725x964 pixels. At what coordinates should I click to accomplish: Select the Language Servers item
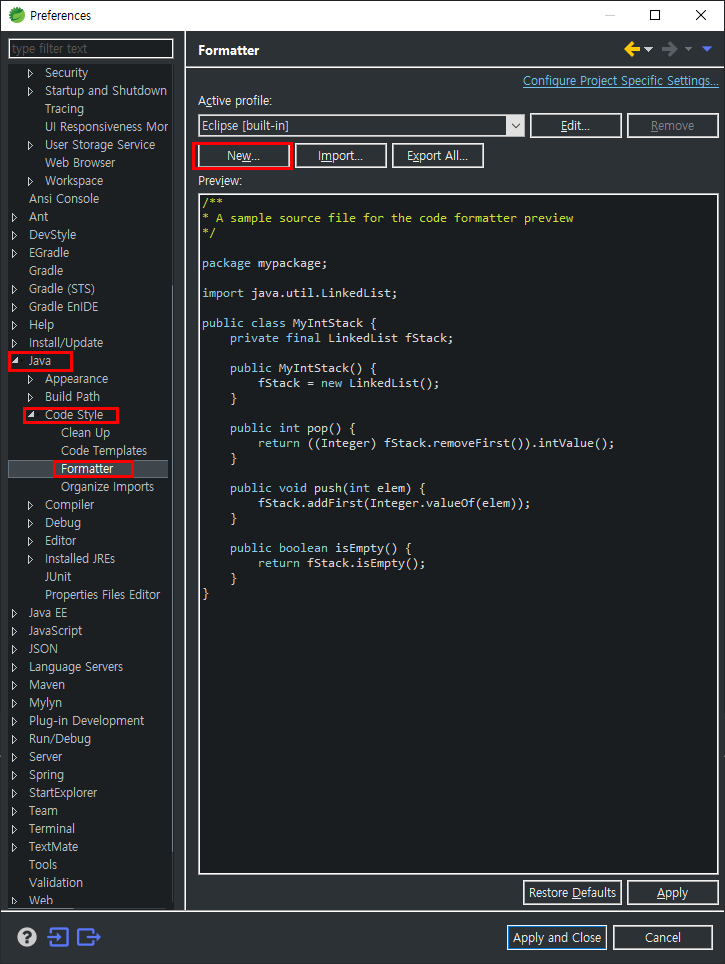76,667
